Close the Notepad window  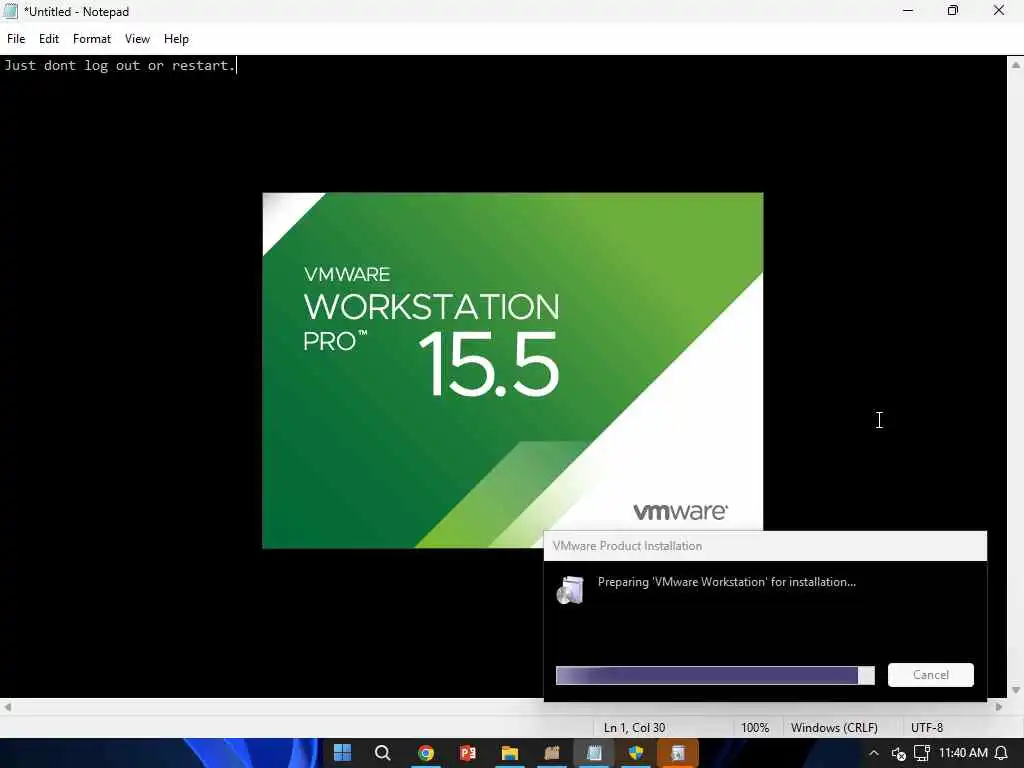coord(999,10)
